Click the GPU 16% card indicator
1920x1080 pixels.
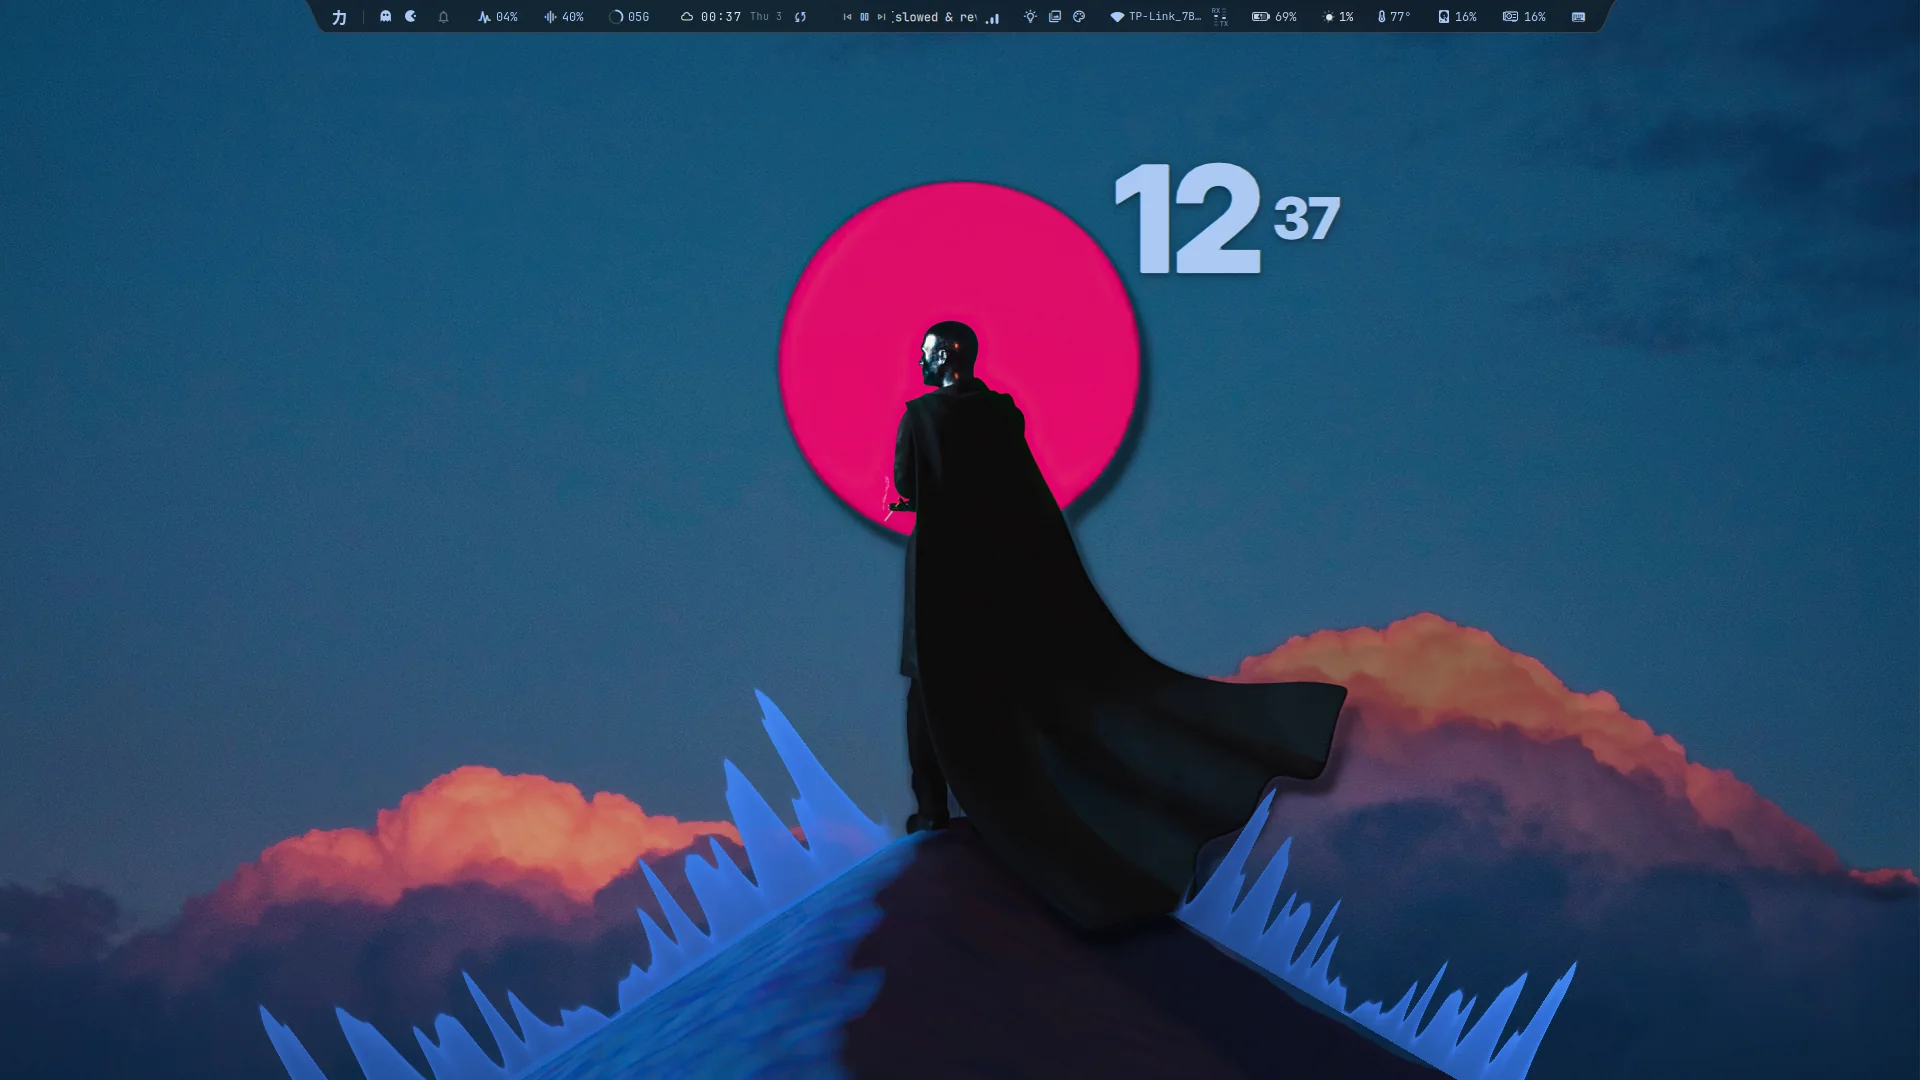(x=1524, y=17)
